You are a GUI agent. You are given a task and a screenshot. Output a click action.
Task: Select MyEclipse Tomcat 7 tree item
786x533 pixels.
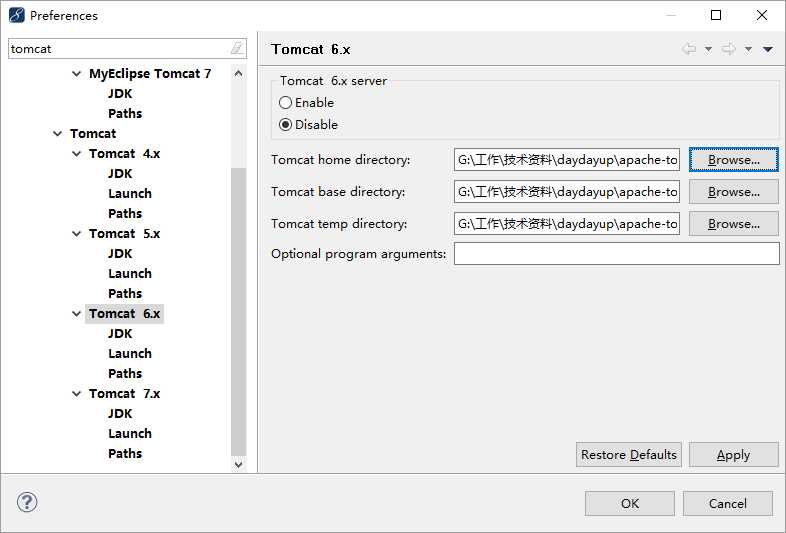click(150, 74)
